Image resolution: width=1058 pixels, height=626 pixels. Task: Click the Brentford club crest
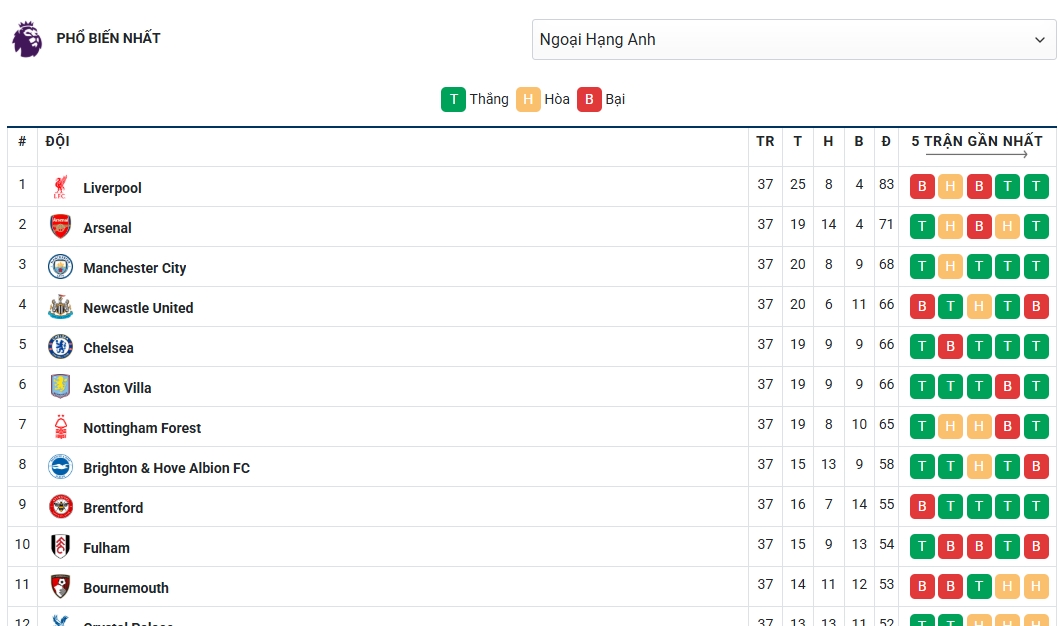point(60,507)
